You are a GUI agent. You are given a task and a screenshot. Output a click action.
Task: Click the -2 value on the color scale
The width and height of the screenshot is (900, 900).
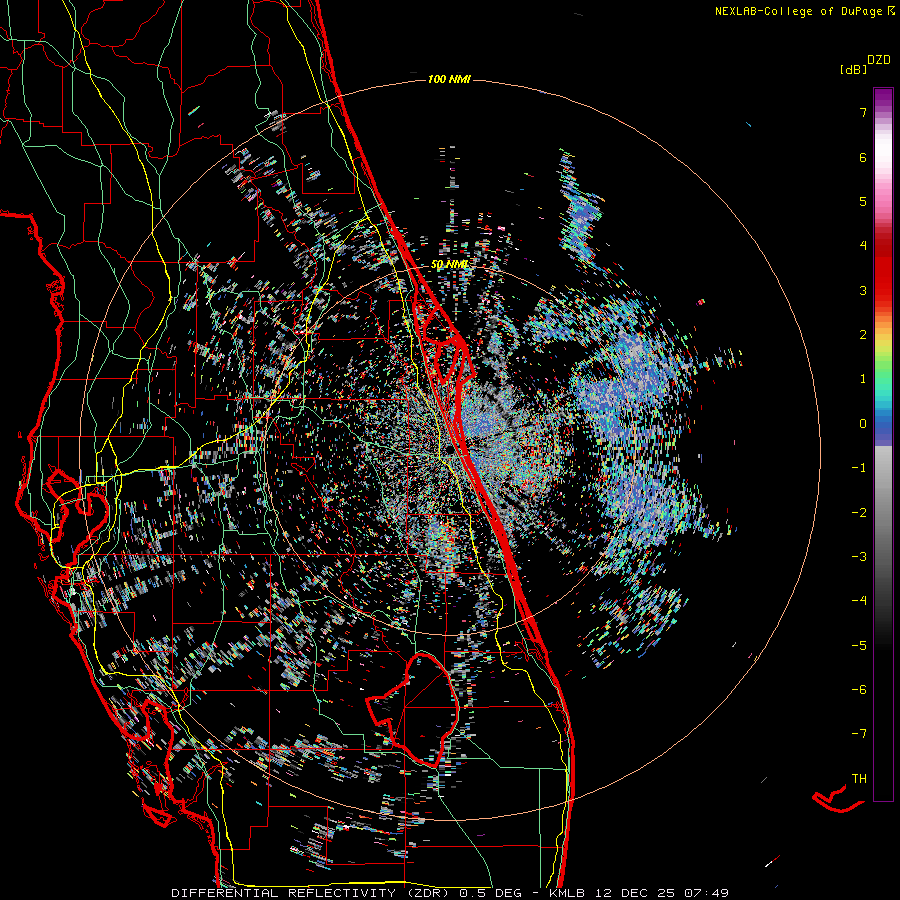[859, 513]
